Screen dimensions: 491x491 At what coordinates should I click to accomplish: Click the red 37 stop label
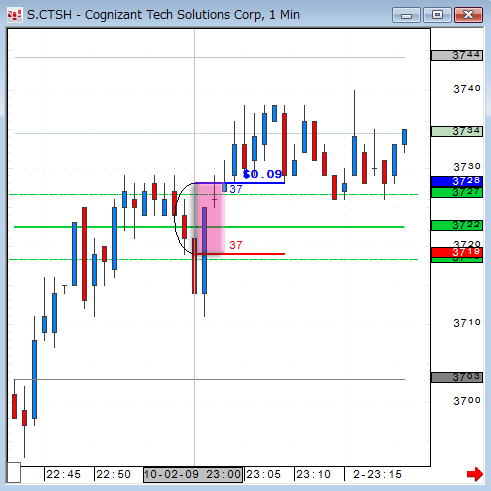pyautogui.click(x=236, y=245)
